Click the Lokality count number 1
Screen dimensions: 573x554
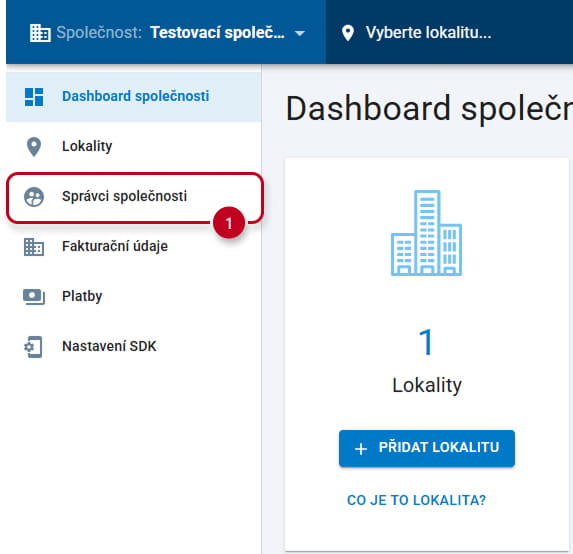(x=426, y=342)
